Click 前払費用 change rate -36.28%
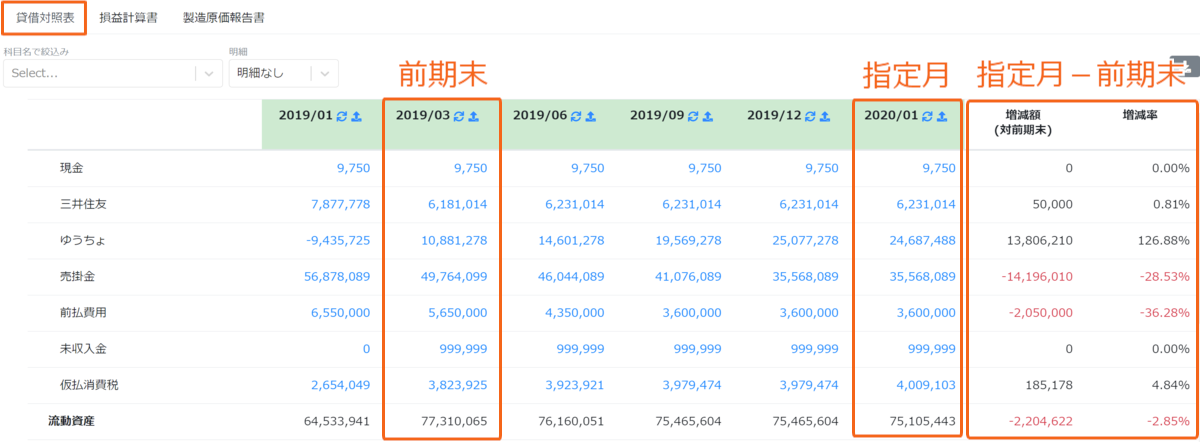1200x442 pixels. pyautogui.click(x=1165, y=313)
